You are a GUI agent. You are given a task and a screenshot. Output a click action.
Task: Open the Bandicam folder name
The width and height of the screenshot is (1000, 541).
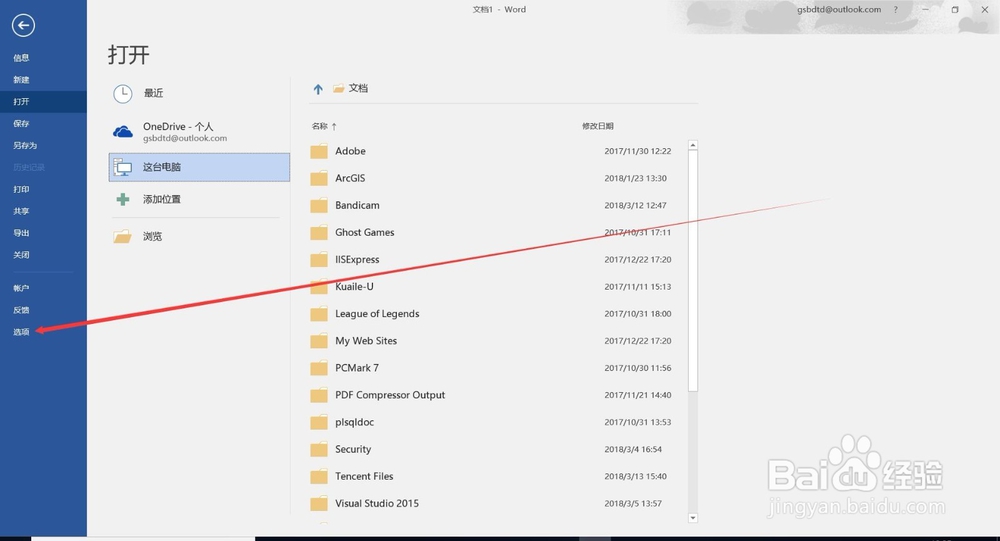(357, 205)
